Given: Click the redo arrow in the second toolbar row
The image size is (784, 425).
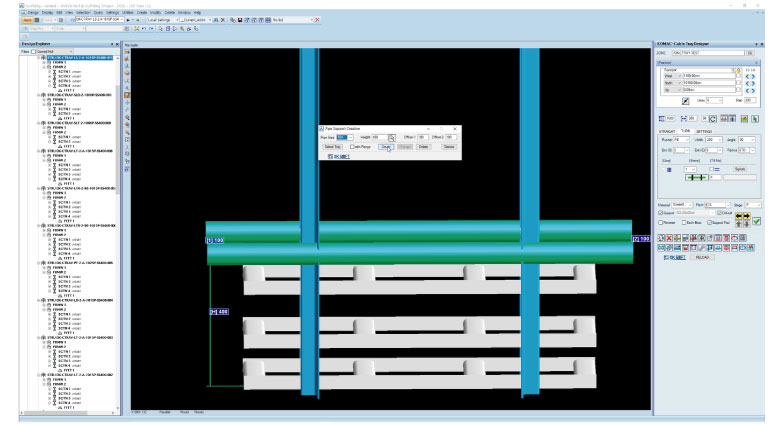Looking at the screenshot, I should point(151,28).
